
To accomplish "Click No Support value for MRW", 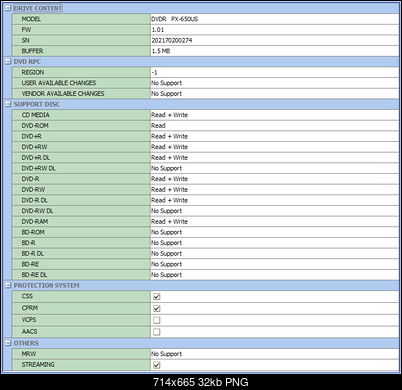I will click(166, 354).
